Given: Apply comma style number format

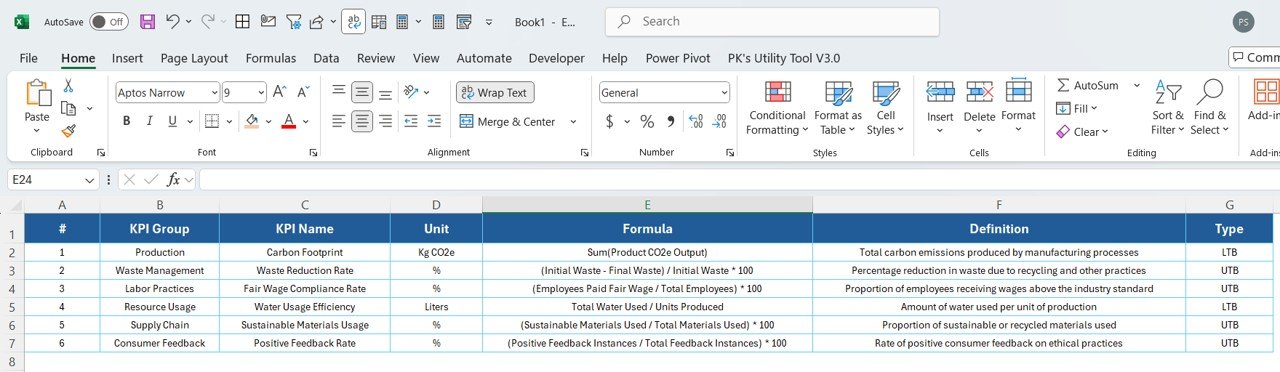Looking at the screenshot, I should pos(670,121).
